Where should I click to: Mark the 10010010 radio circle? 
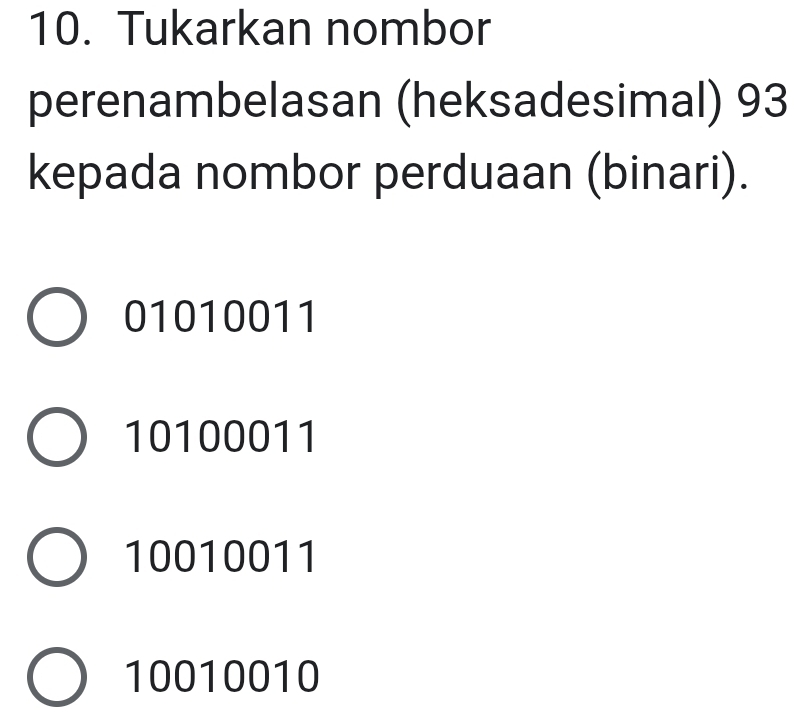(x=57, y=677)
